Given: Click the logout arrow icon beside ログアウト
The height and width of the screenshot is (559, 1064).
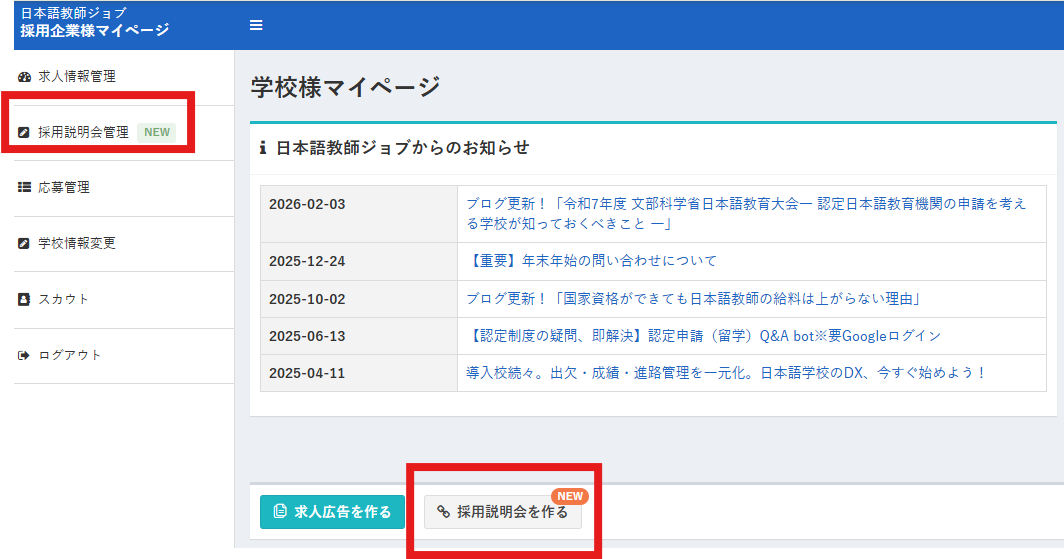Looking at the screenshot, I should [x=25, y=355].
